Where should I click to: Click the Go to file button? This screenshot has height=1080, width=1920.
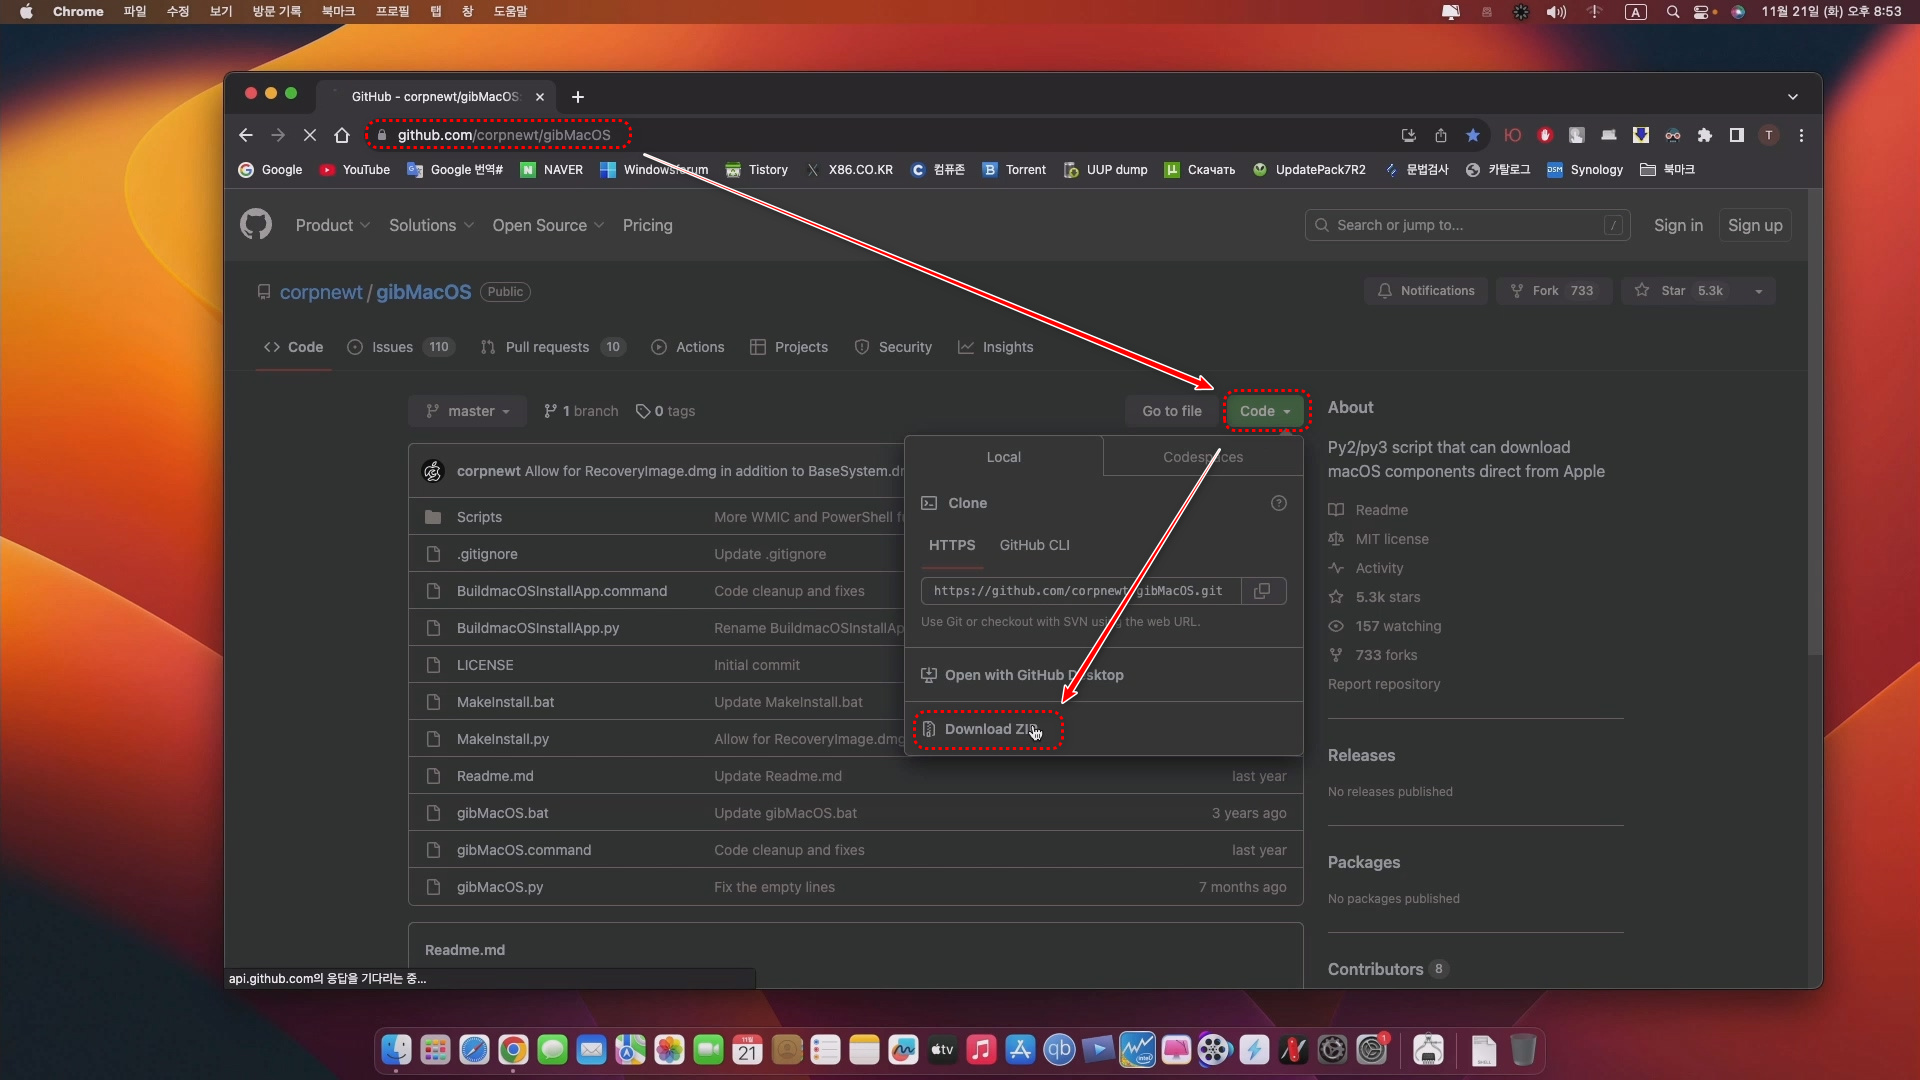1172,411
